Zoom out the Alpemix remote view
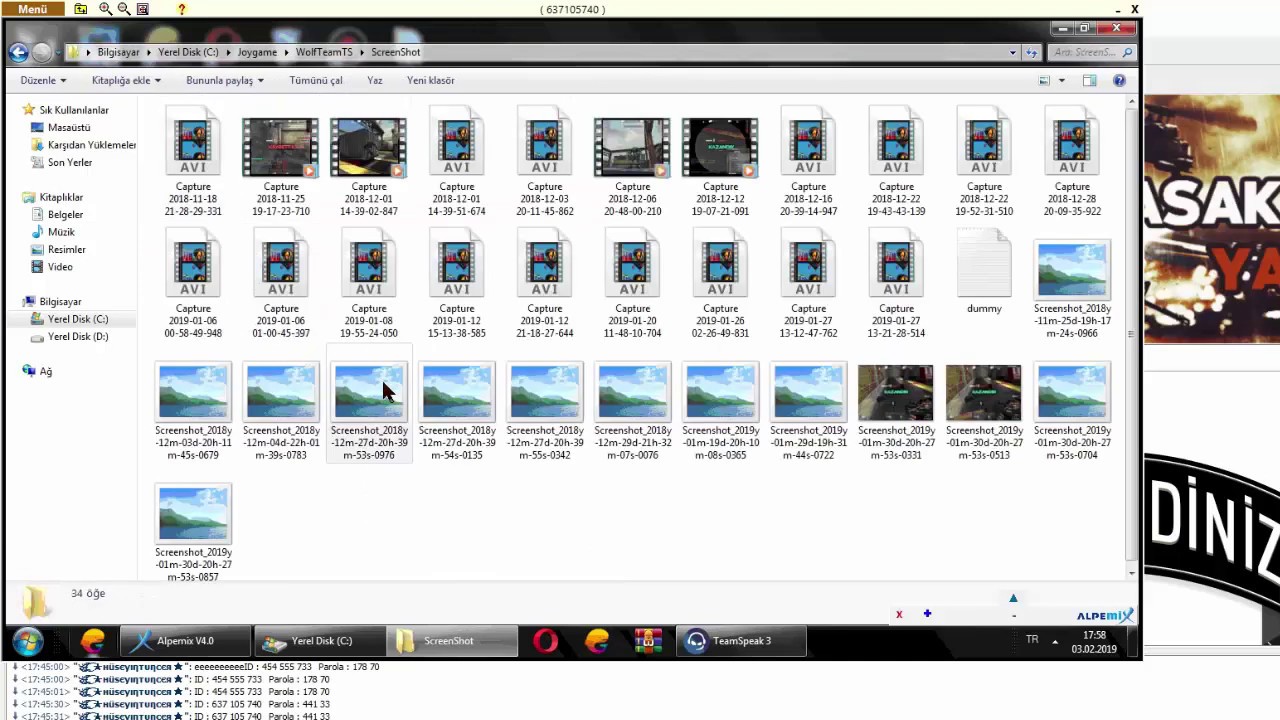This screenshot has height=720, width=1280. (124, 9)
